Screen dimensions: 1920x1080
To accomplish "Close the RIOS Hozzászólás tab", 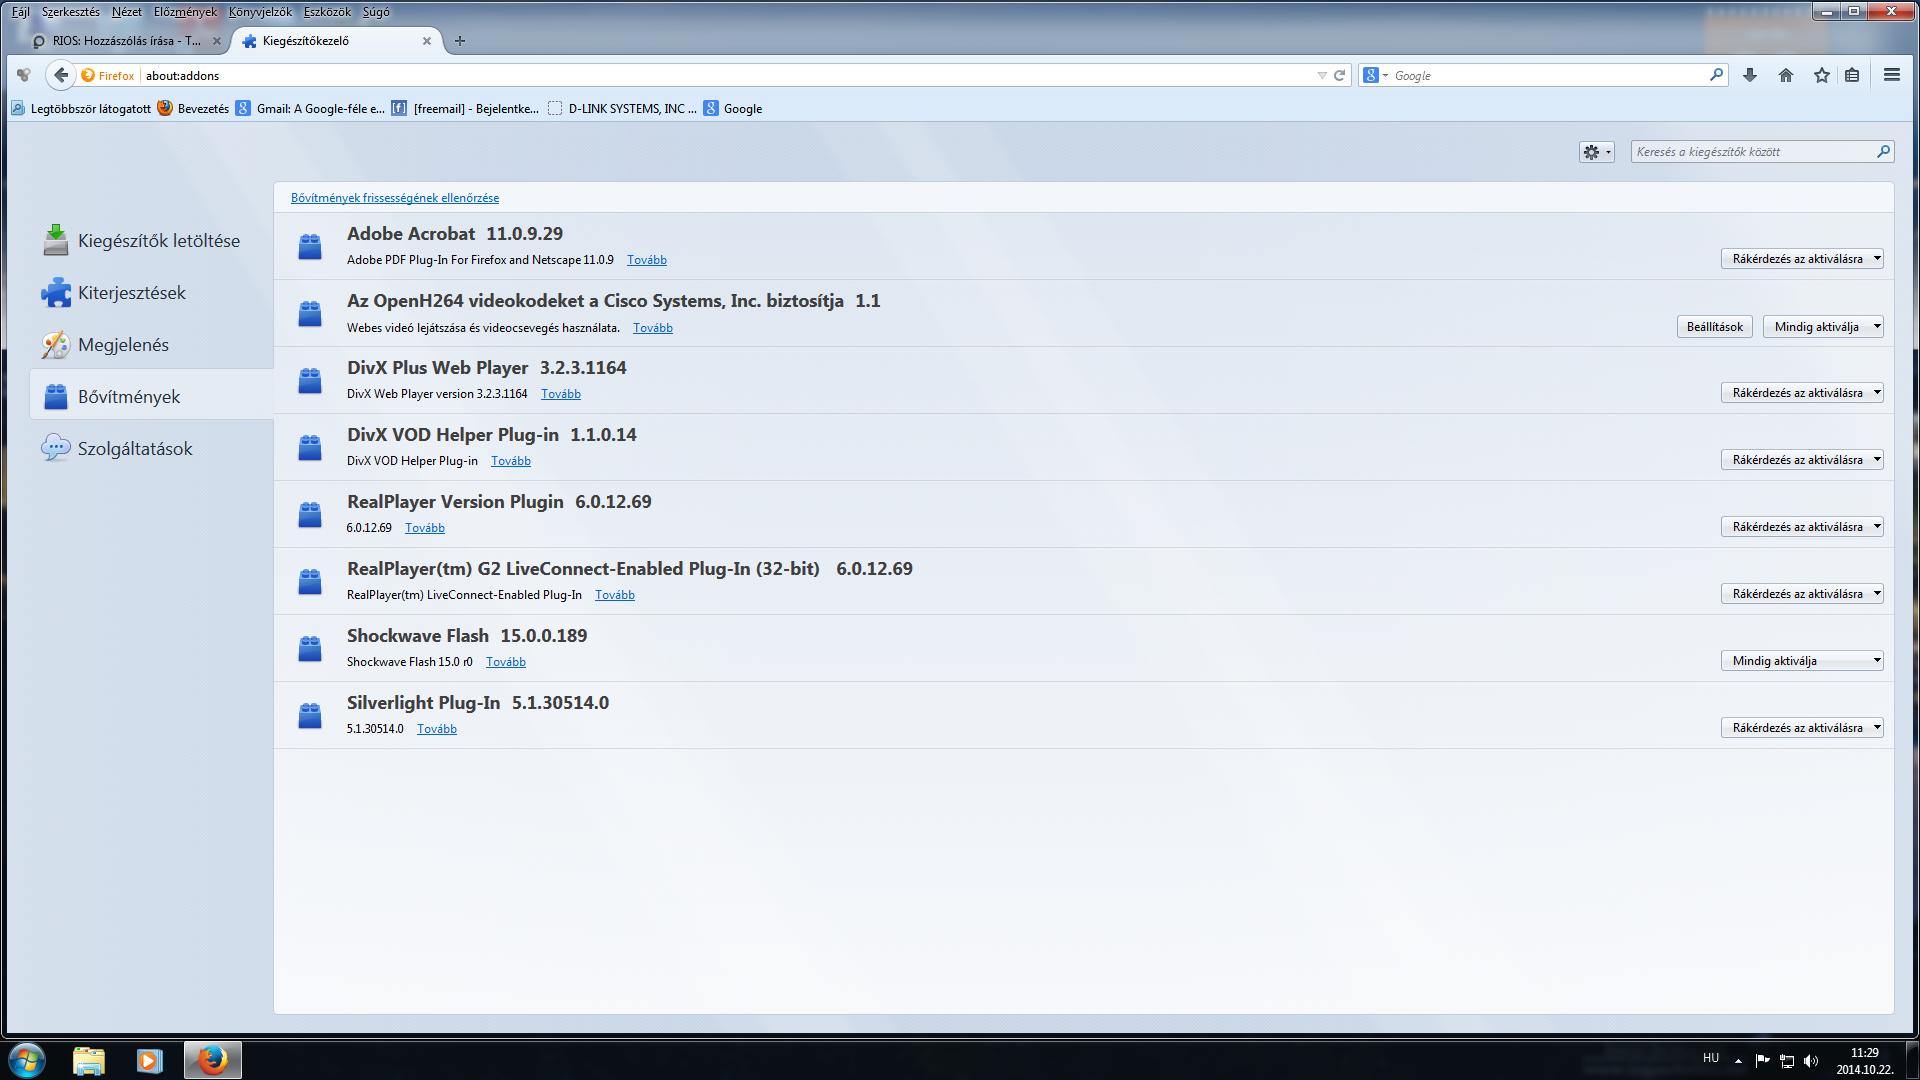I will tap(217, 41).
